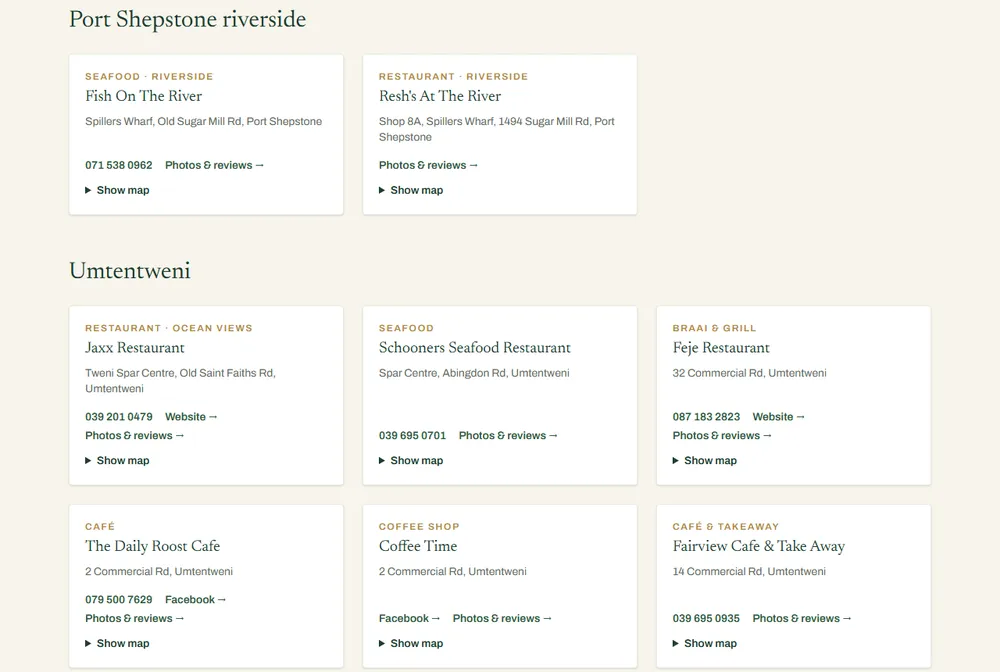Viewport: 1000px width, 672px height.
Task: Call Feje Restaurant at 087 183 2823
Action: point(706,417)
